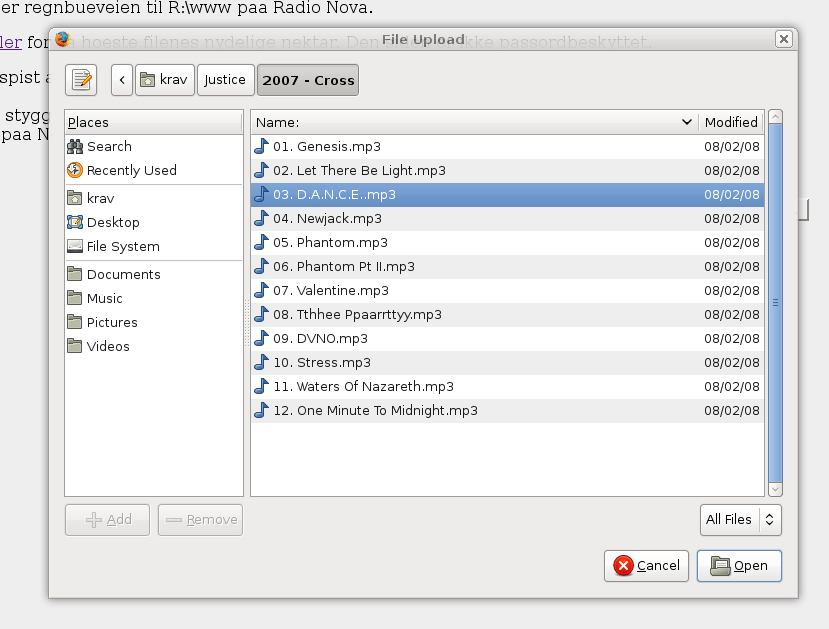Select 12. One Minute To Midnight.mp3
The height and width of the screenshot is (629, 829).
(x=508, y=411)
